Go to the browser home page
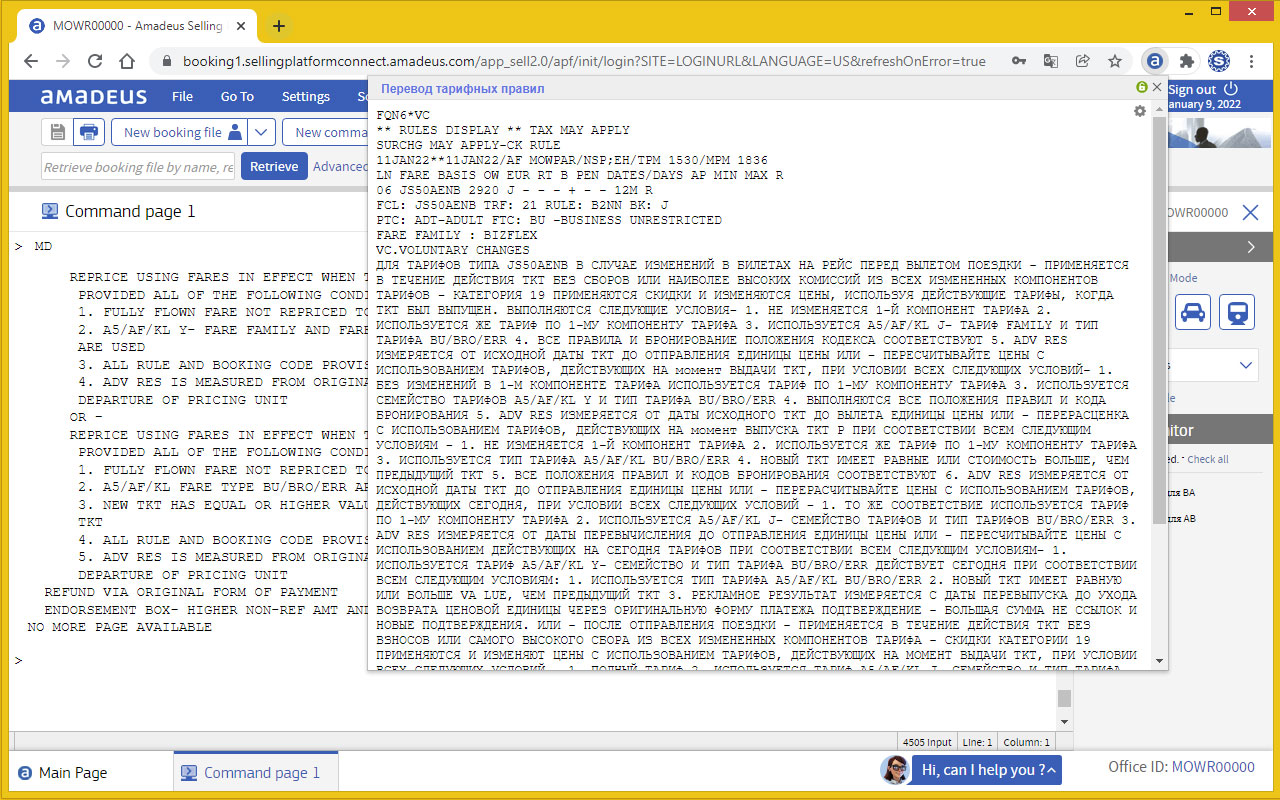 (127, 61)
